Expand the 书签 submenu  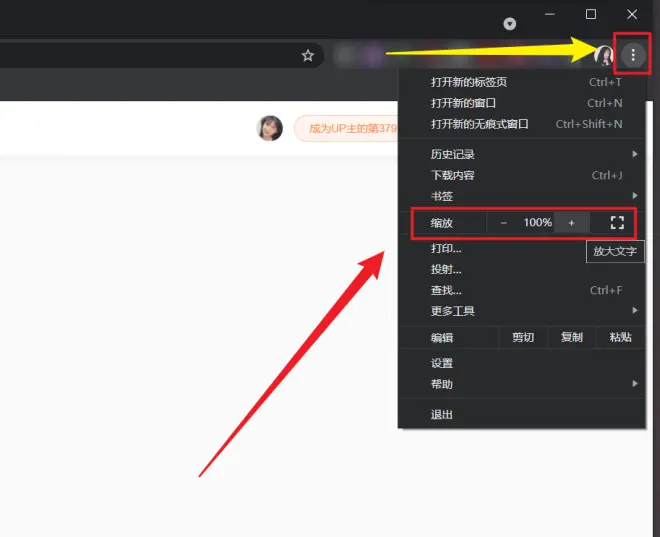point(522,196)
